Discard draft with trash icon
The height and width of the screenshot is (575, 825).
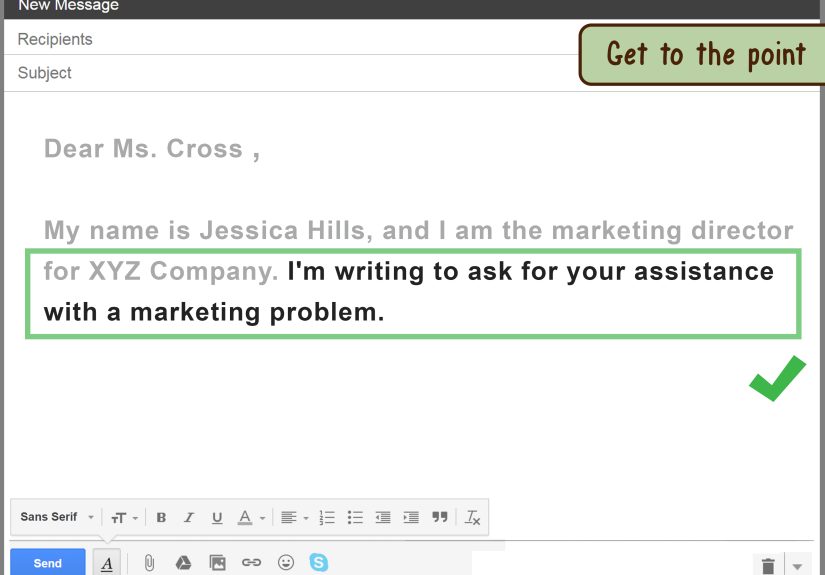(x=768, y=566)
